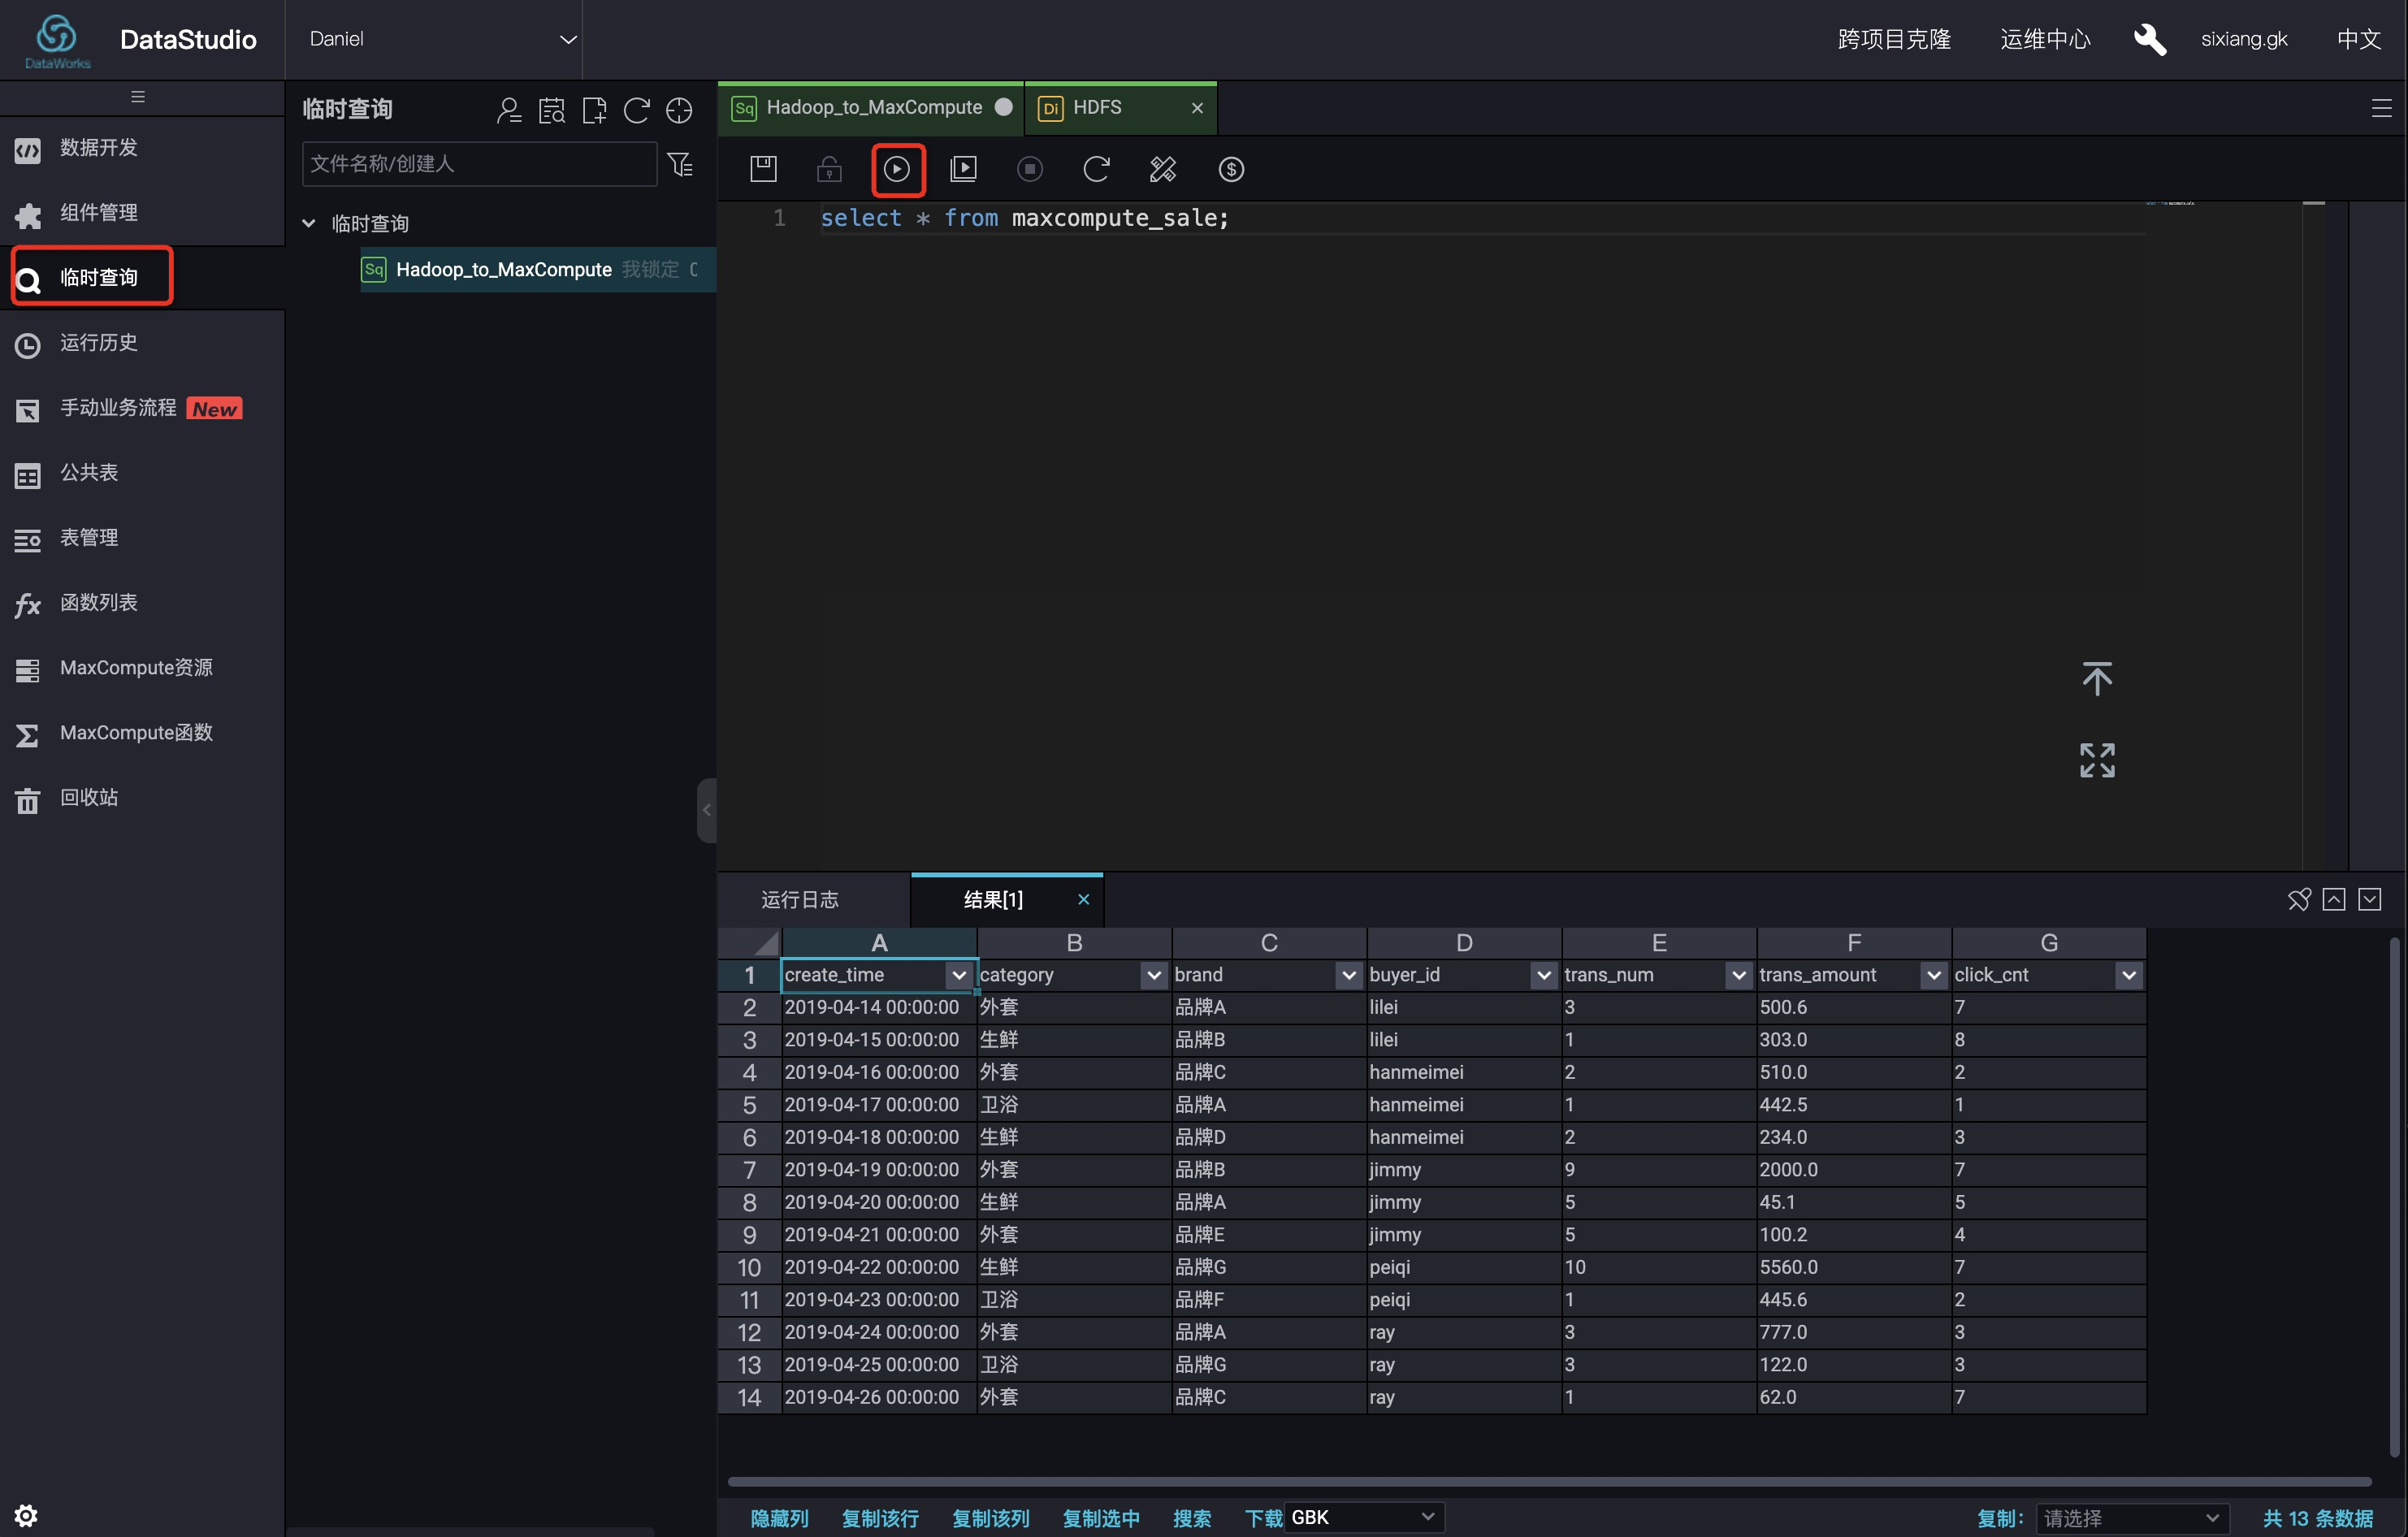Open the create_time column filter dropdown
2408x1537 pixels.
(x=958, y=974)
